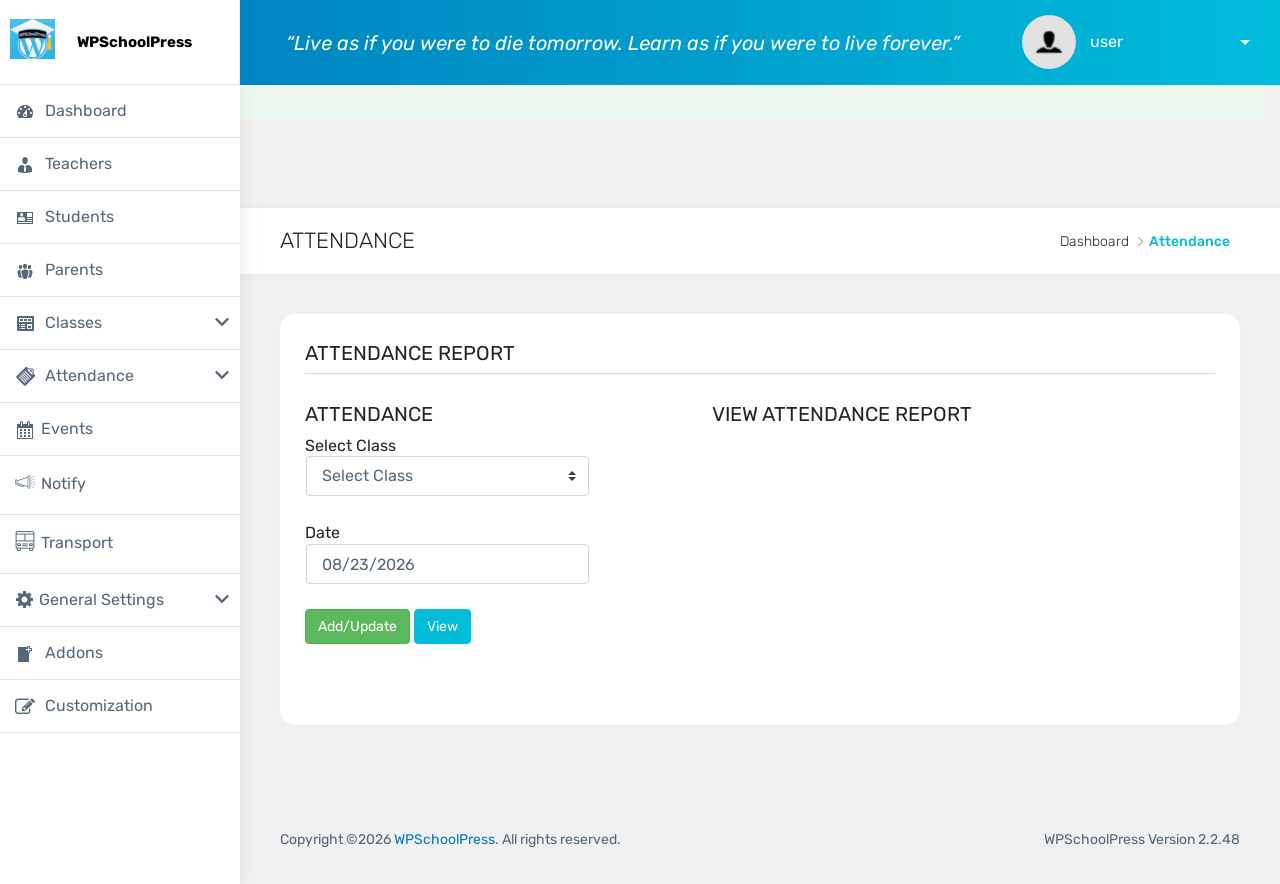The height and width of the screenshot is (884, 1280).
Task: Click the Add/Update button
Action: point(357,627)
